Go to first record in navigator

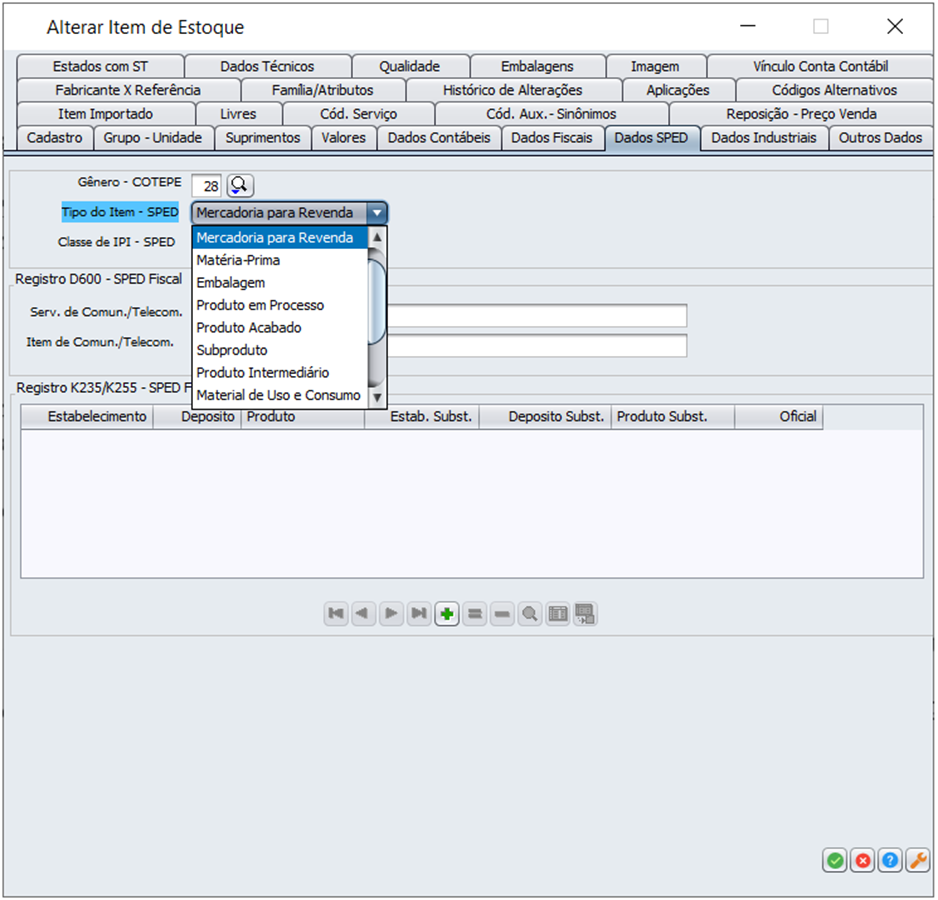tap(336, 614)
